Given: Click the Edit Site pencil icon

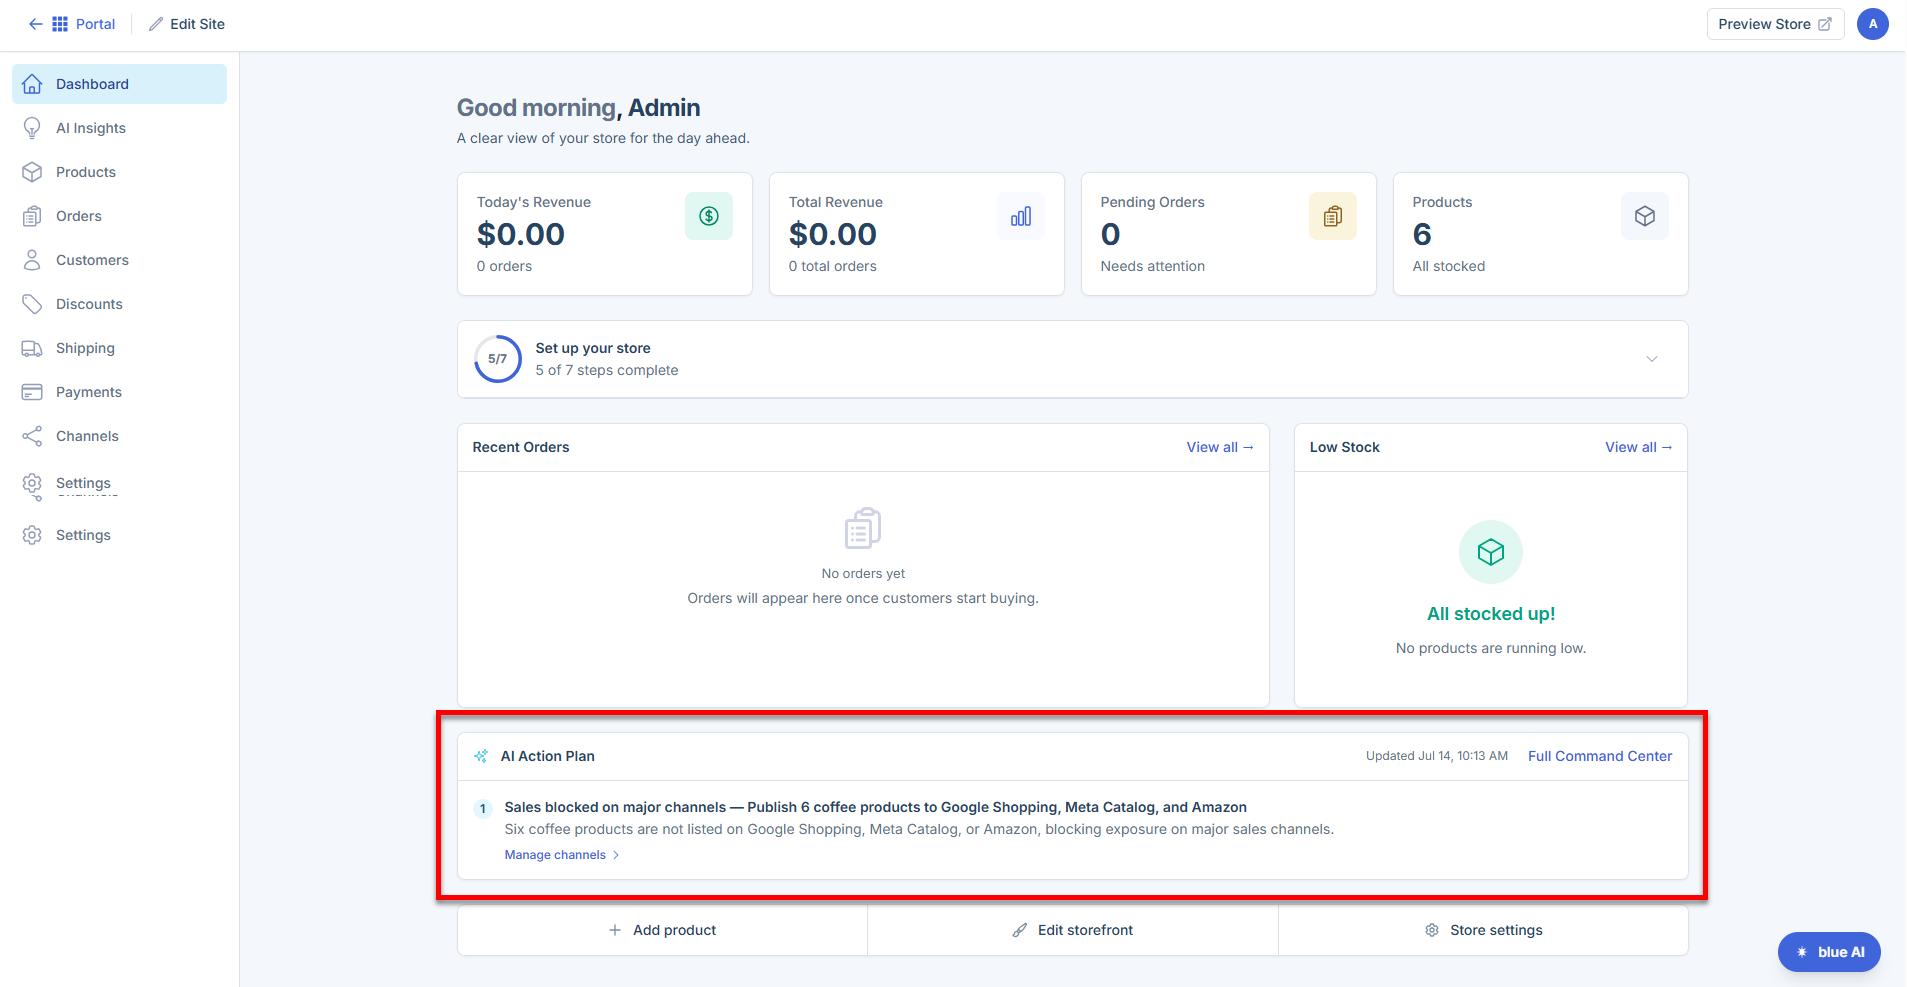Looking at the screenshot, I should click(156, 24).
